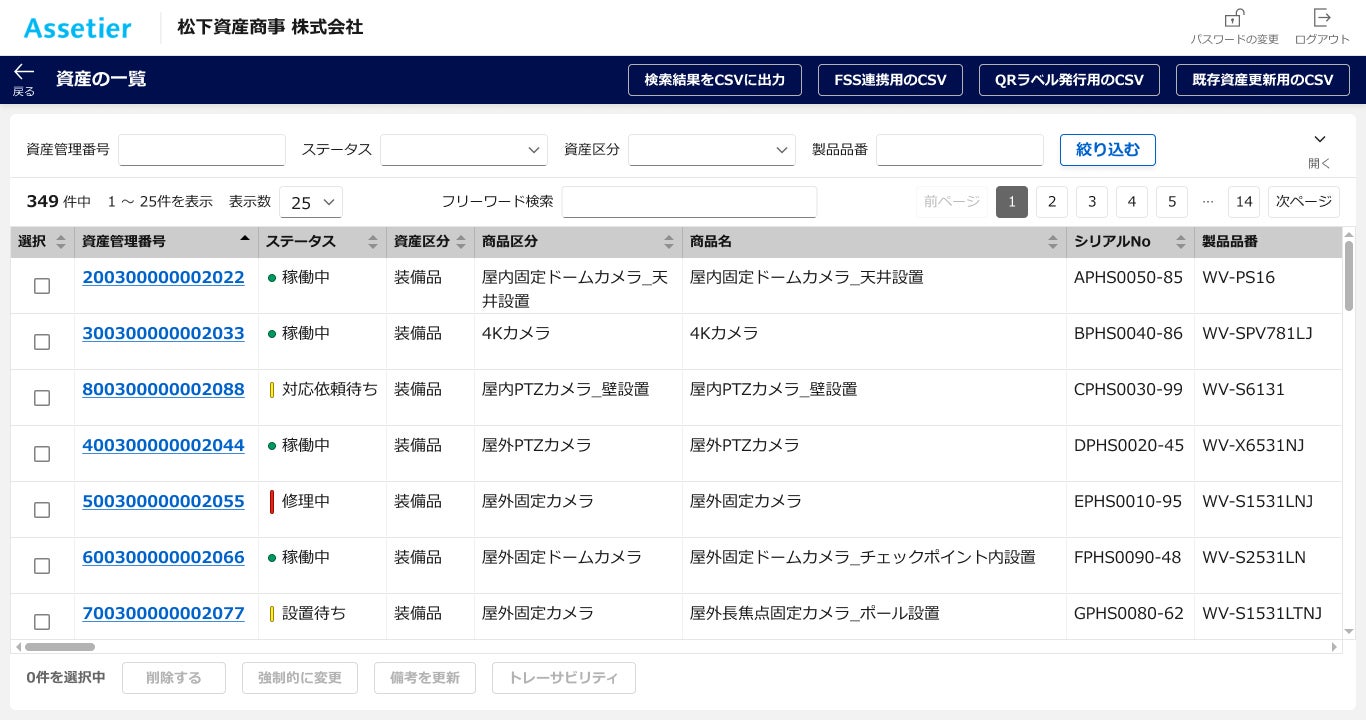The height and width of the screenshot is (720, 1366).
Task: Open the ステータス dropdown
Action: (x=464, y=150)
